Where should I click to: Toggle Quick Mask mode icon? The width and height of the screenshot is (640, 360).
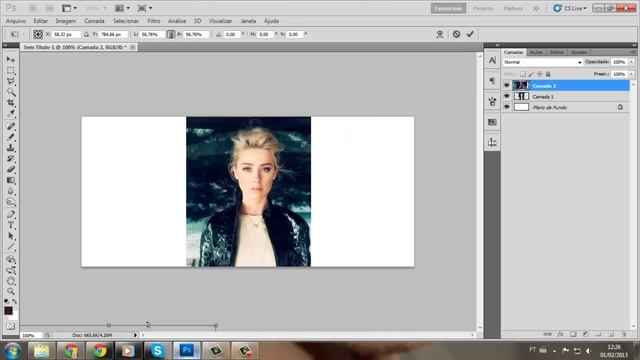(x=11, y=327)
